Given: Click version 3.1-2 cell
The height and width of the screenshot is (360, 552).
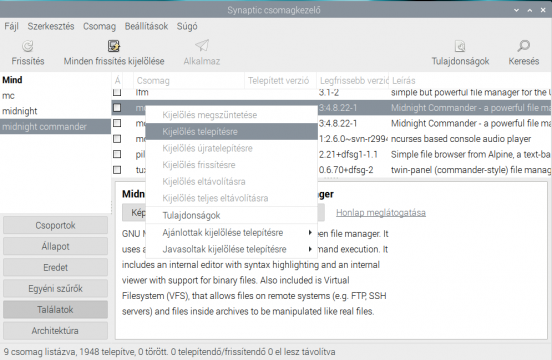Looking at the screenshot, I should (329, 92).
